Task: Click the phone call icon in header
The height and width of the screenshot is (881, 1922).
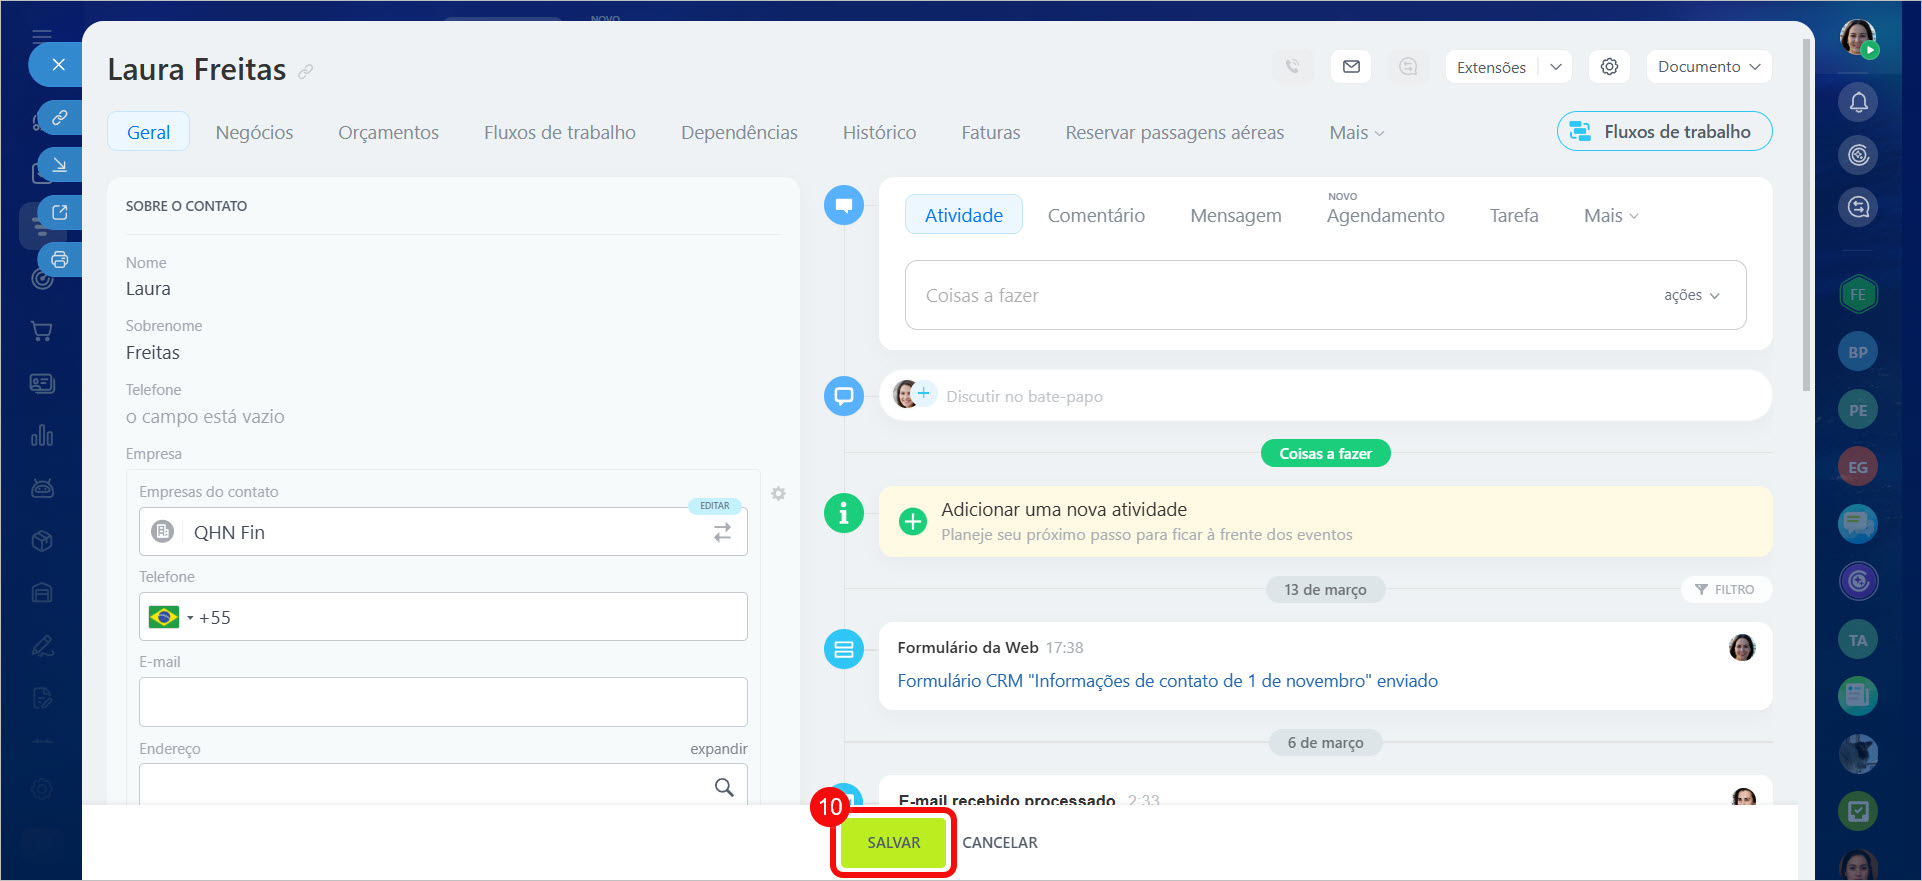Action: [1293, 67]
